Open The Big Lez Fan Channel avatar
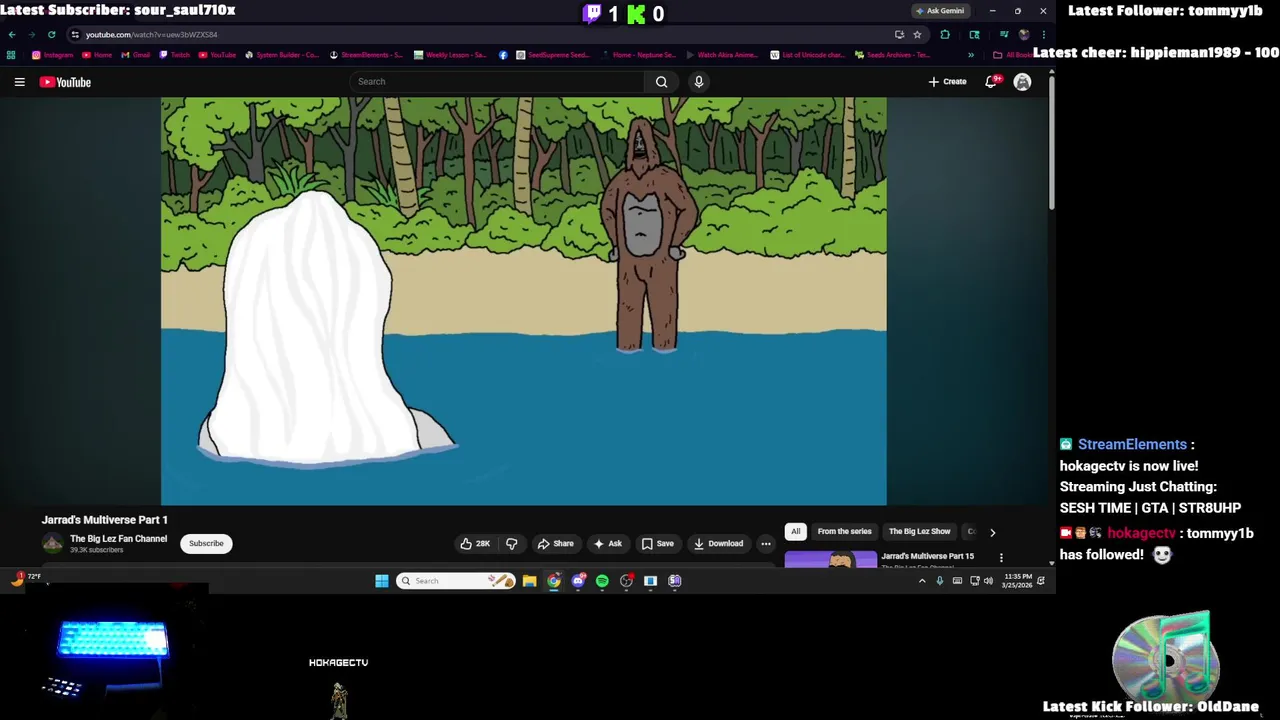Image resolution: width=1280 pixels, height=720 pixels. (52, 544)
